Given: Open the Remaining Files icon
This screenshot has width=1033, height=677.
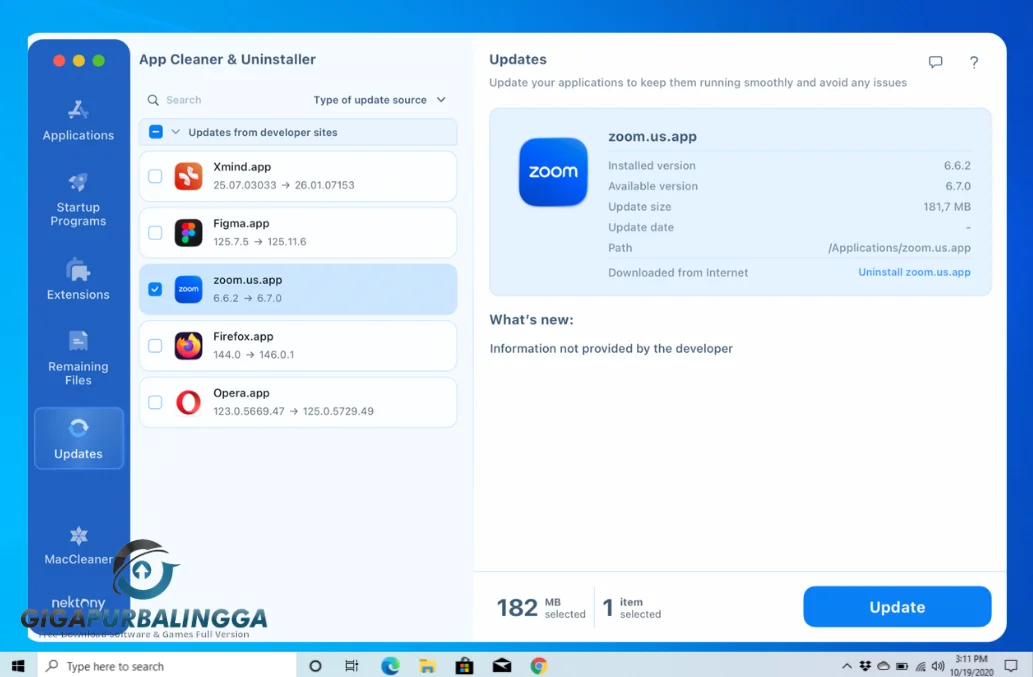Looking at the screenshot, I should coord(78,341).
